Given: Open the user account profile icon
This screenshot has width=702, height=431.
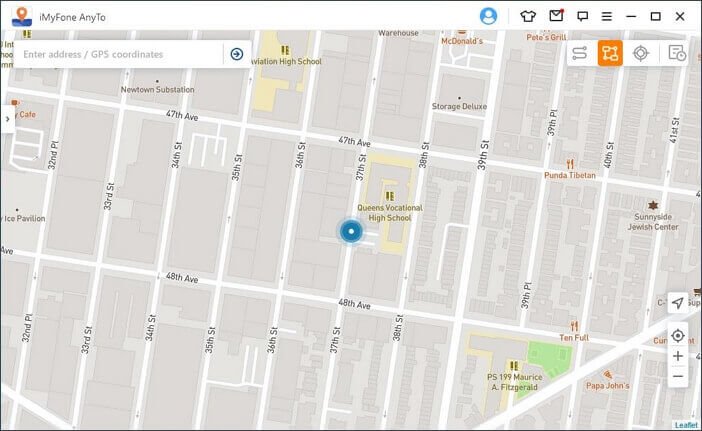Looking at the screenshot, I should click(x=488, y=17).
